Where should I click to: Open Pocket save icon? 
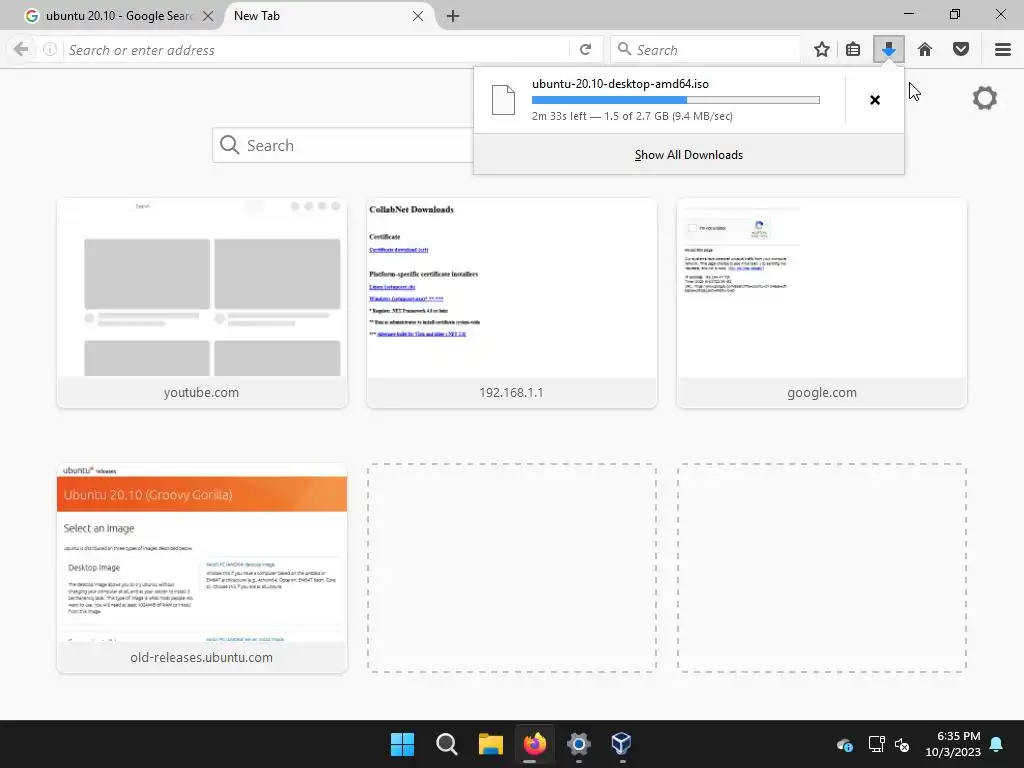pyautogui.click(x=961, y=50)
